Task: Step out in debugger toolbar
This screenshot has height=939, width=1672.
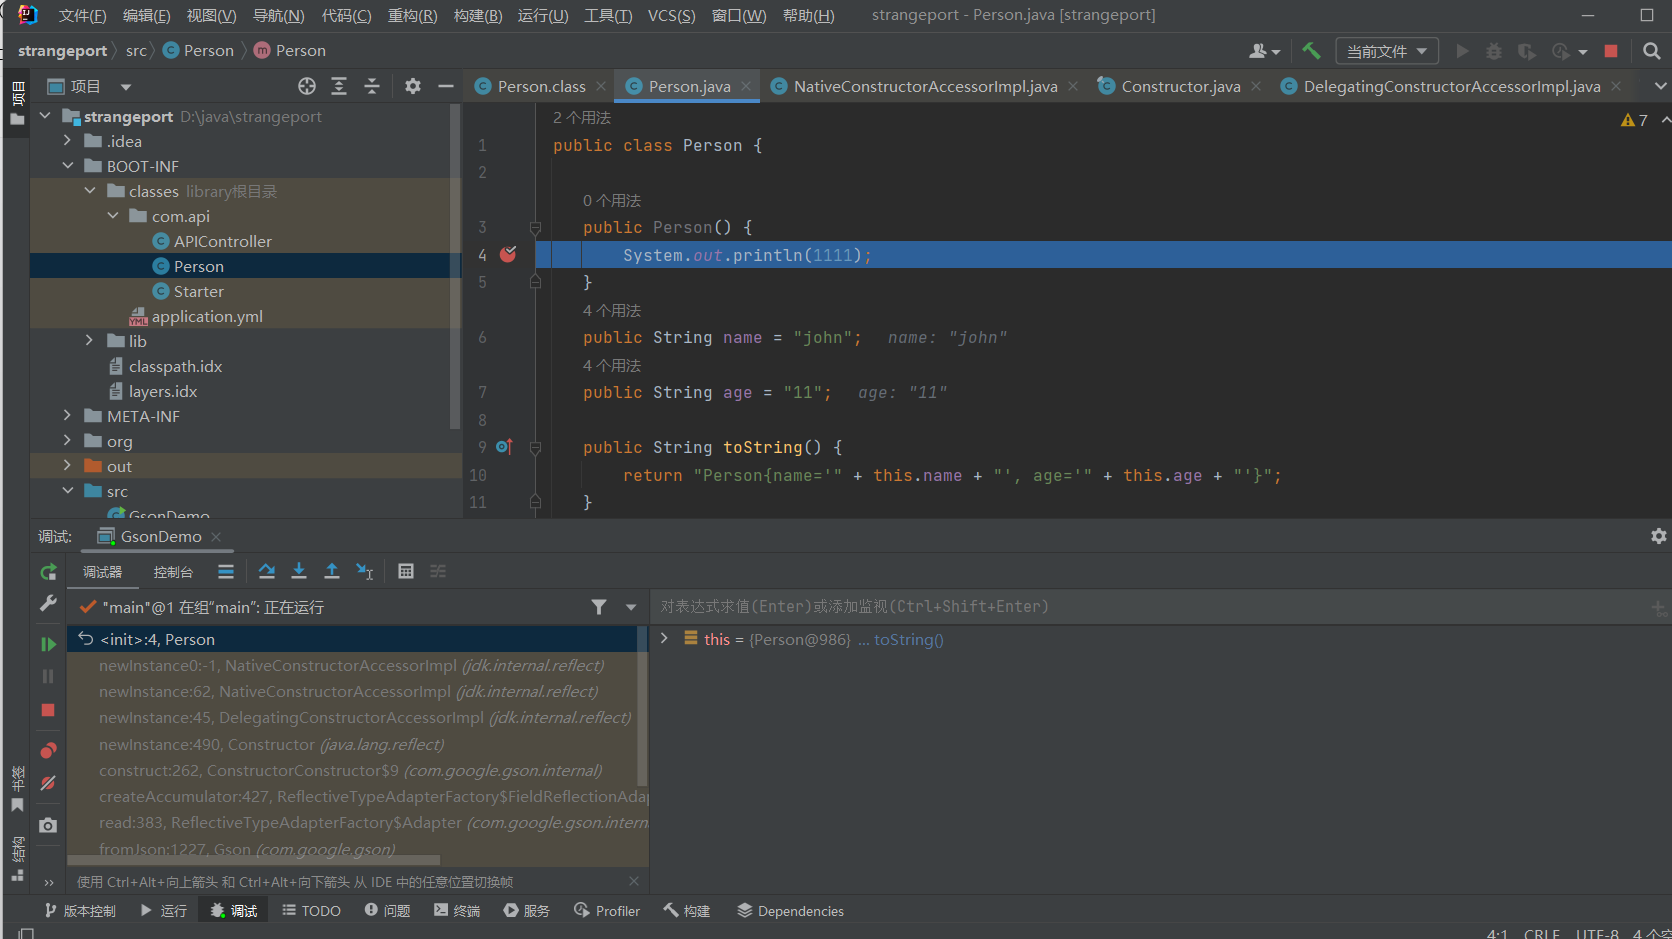Action: click(332, 571)
